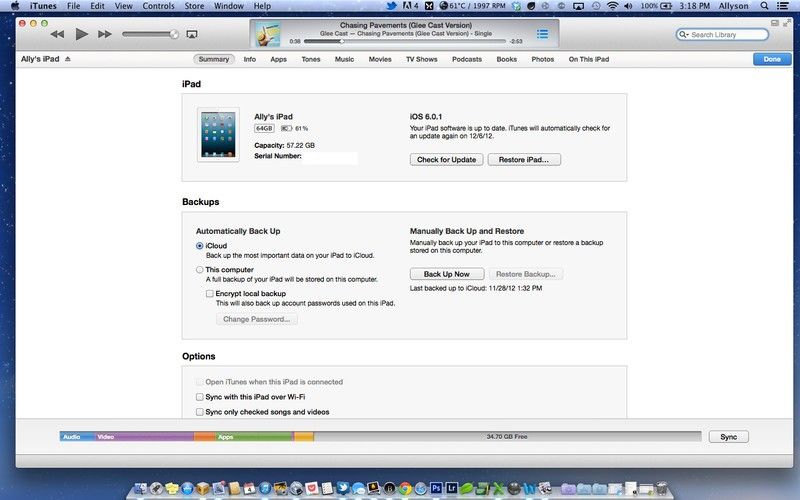Open the AirPlay output icon
The width and height of the screenshot is (800, 500).
(x=192, y=34)
